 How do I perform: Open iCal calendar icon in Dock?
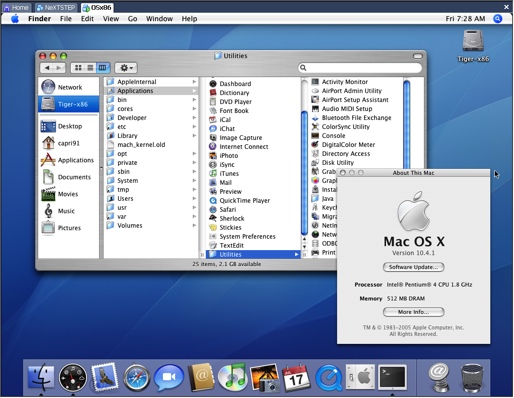click(x=296, y=378)
